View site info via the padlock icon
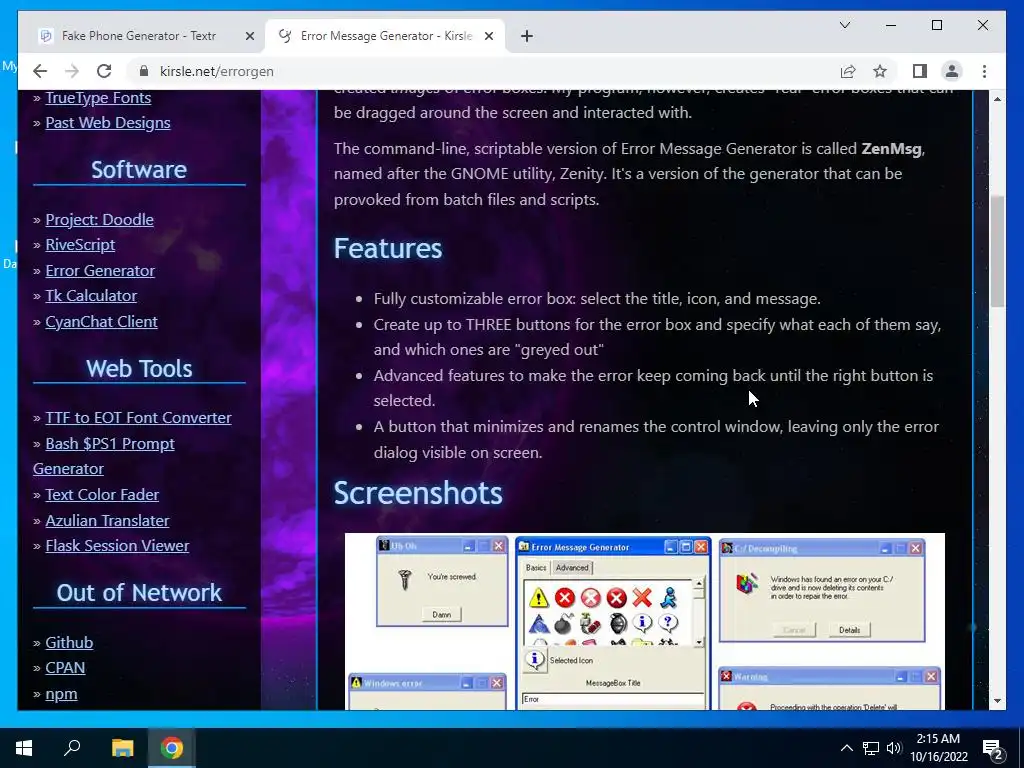This screenshot has height=768, width=1024. click(x=144, y=71)
